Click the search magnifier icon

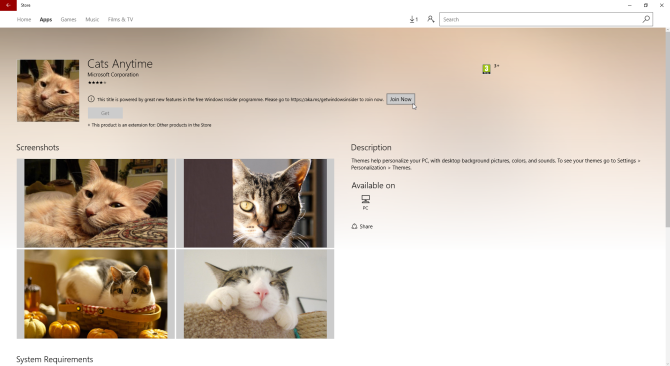click(x=646, y=19)
